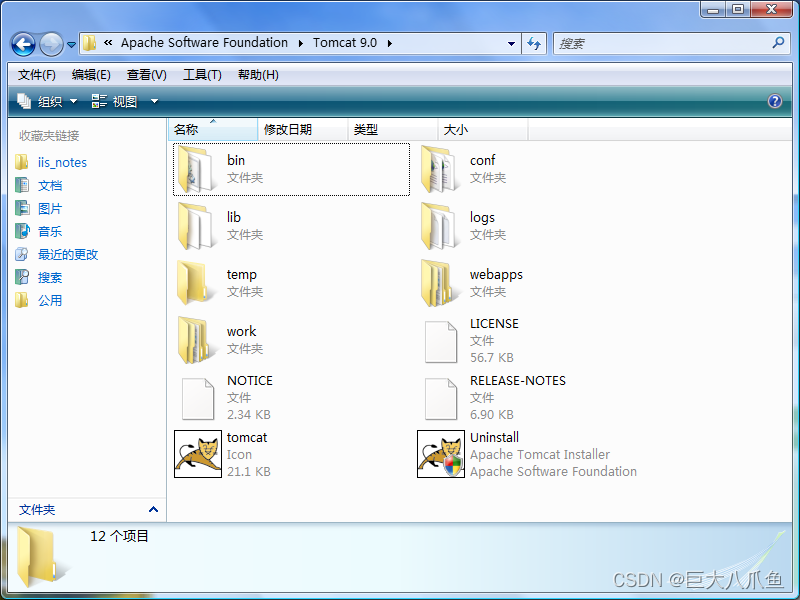Select the 'webapps' folder name text
Screen dimensions: 800x600
[496, 274]
